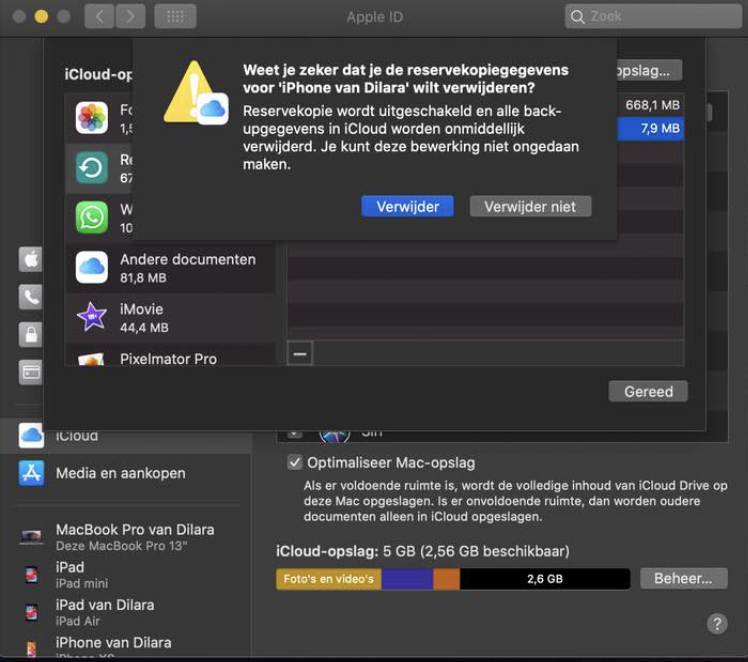Viewport: 748px width, 662px height.
Task: Click the Zoek search field
Action: point(653,17)
